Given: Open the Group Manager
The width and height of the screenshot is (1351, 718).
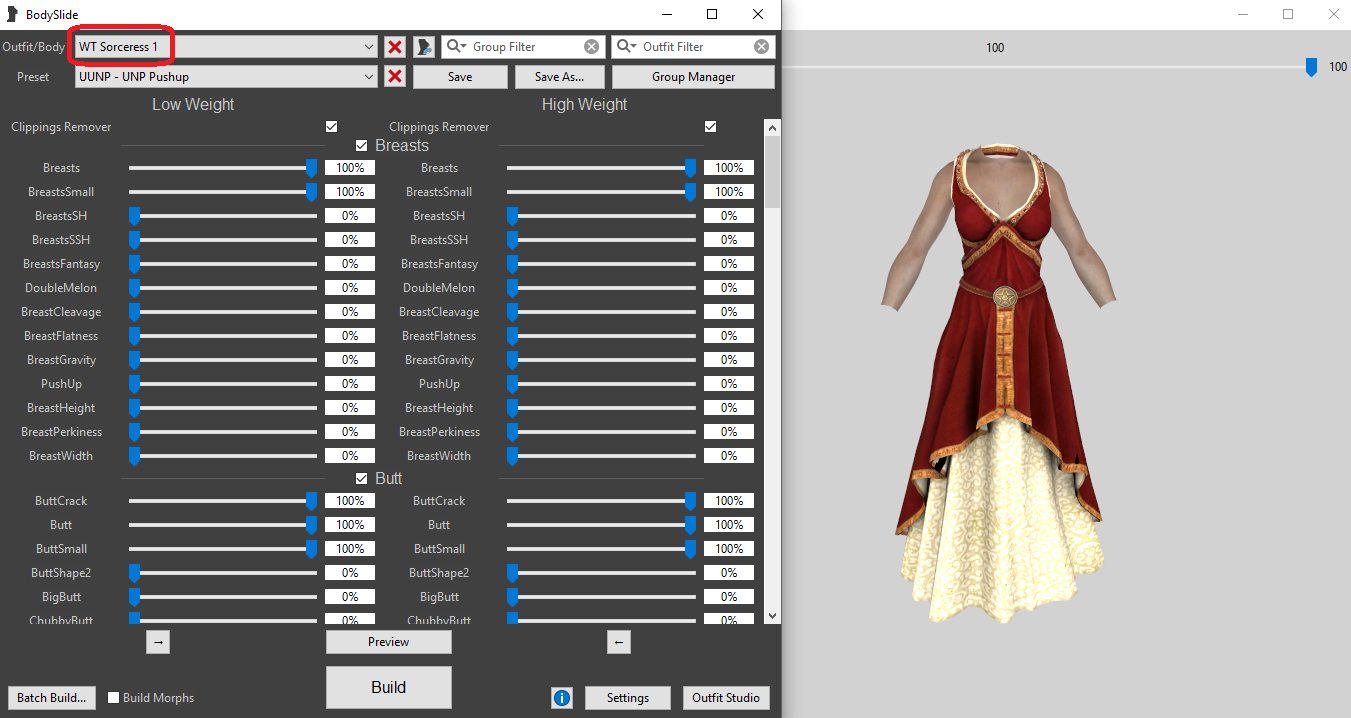Looking at the screenshot, I should (693, 77).
